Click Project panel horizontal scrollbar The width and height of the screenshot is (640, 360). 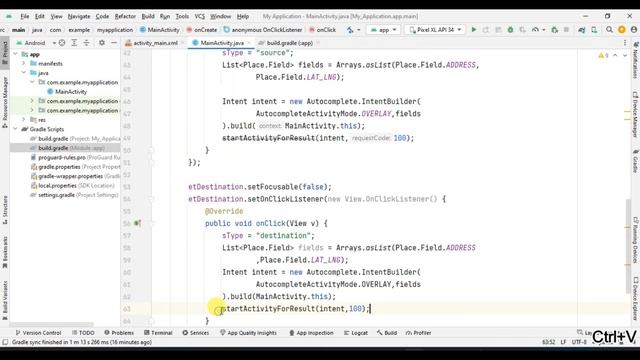(51, 325)
